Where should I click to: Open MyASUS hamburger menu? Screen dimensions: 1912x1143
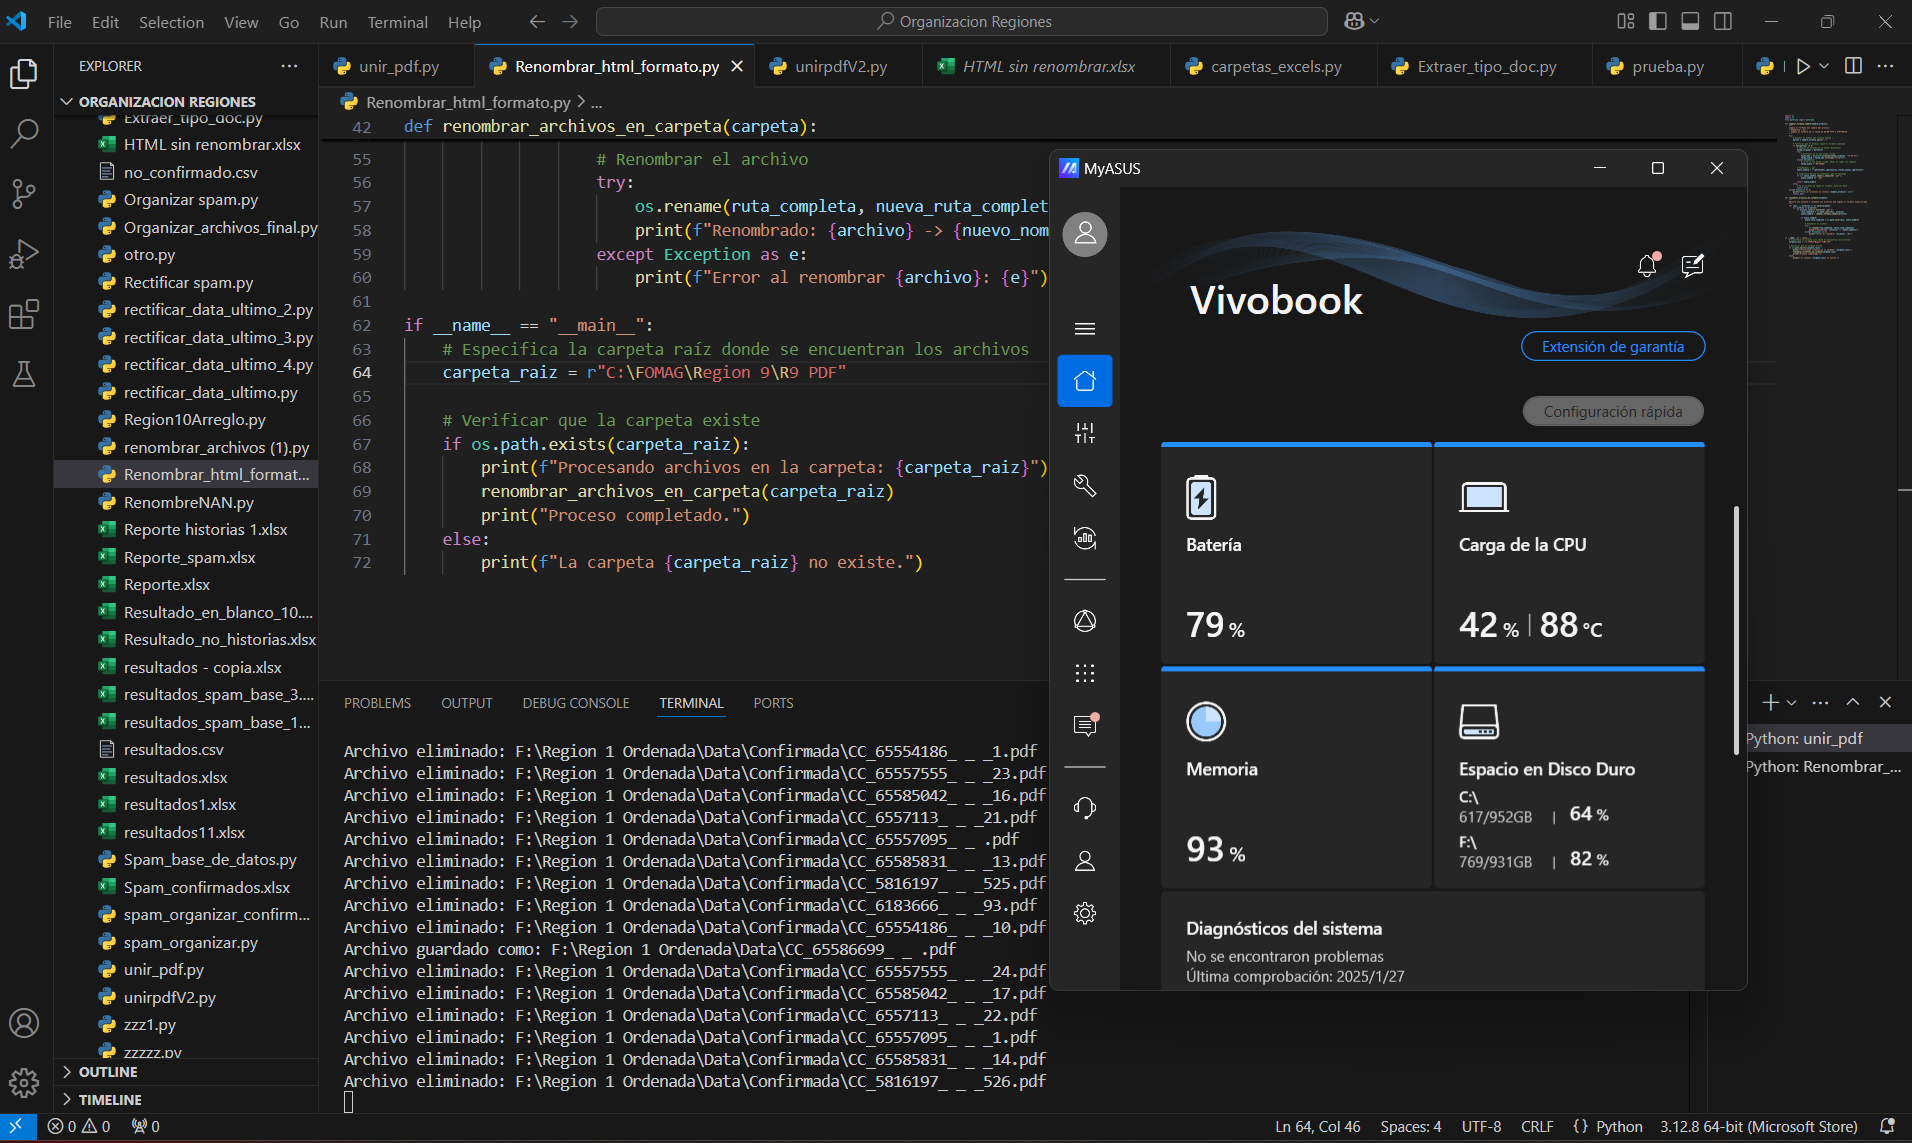(x=1085, y=329)
